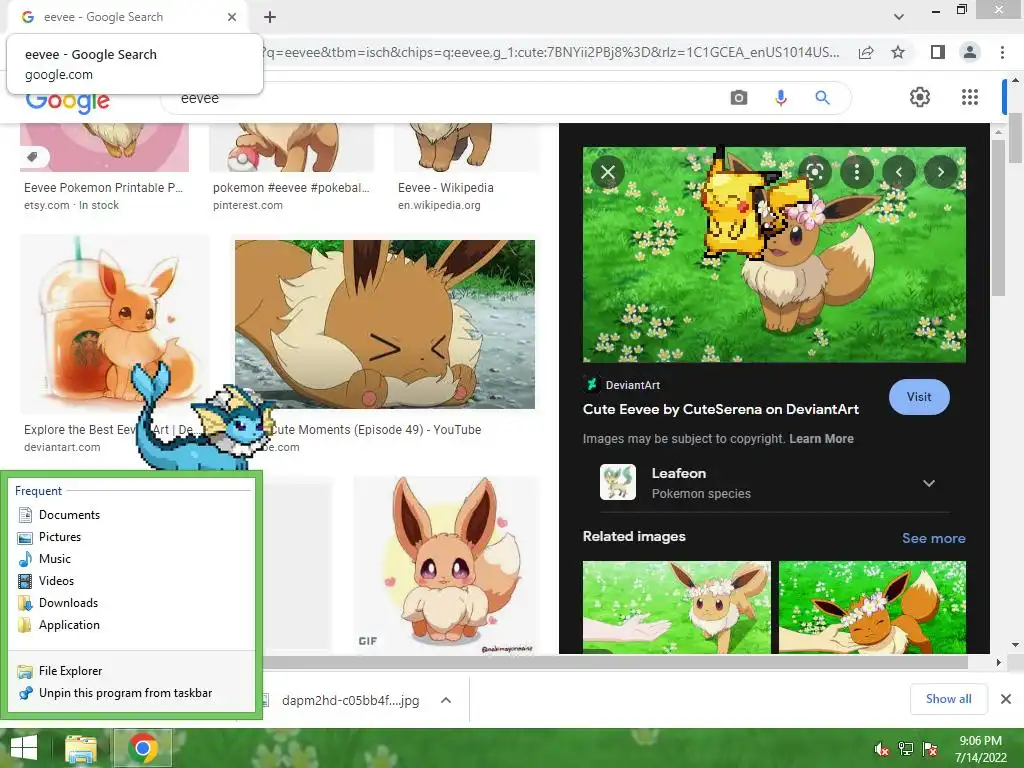Click the preview panel vertical scrollbar
Viewport: 1024px width, 768px height.
point(998,218)
